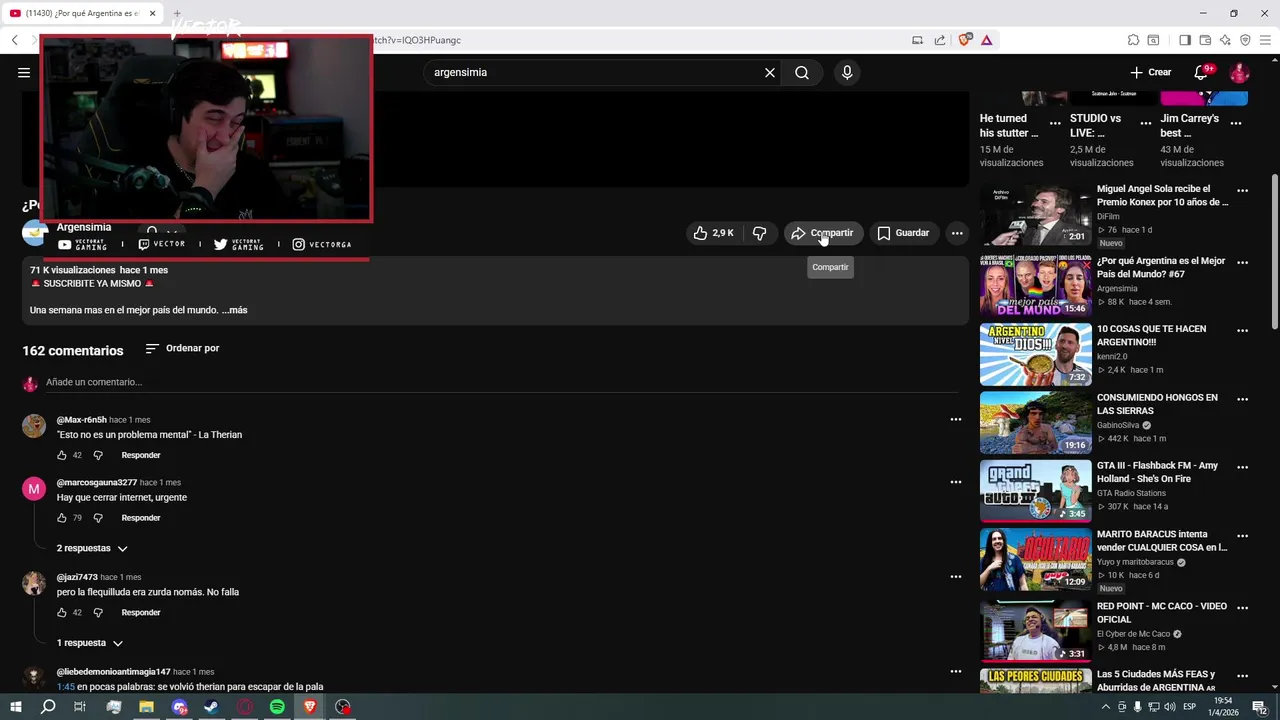Open options for MARITO BARACUS video

(x=1242, y=535)
